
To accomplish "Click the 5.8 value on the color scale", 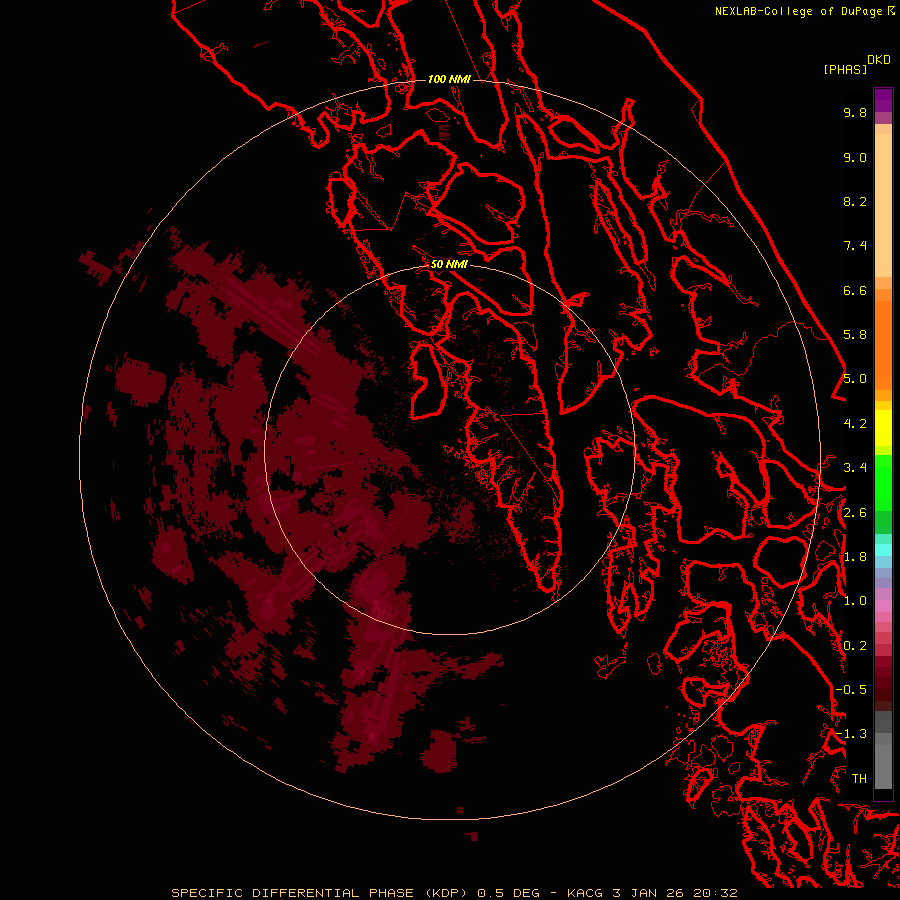I will click(x=855, y=335).
